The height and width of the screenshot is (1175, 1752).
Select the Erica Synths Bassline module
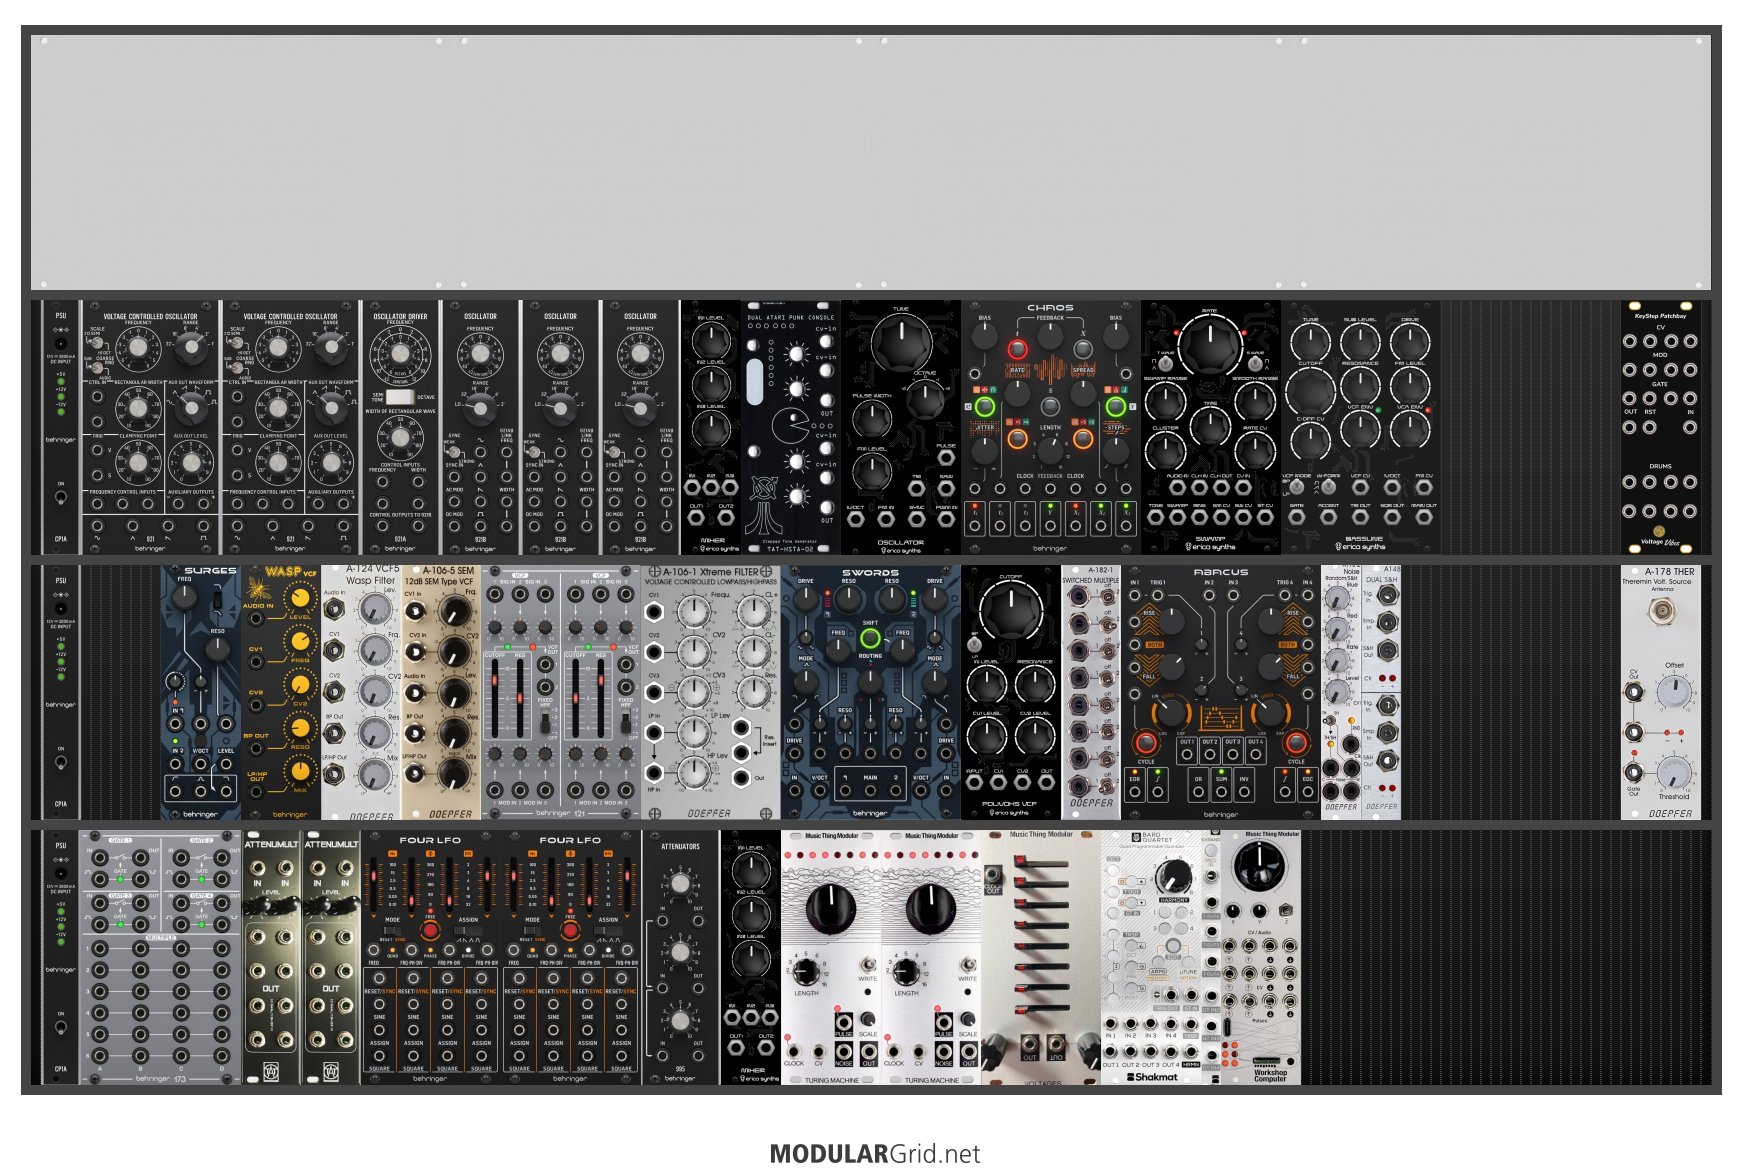tap(1360, 428)
